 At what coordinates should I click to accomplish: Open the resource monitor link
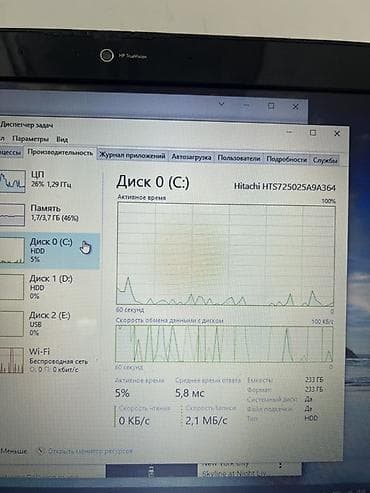click(x=90, y=452)
